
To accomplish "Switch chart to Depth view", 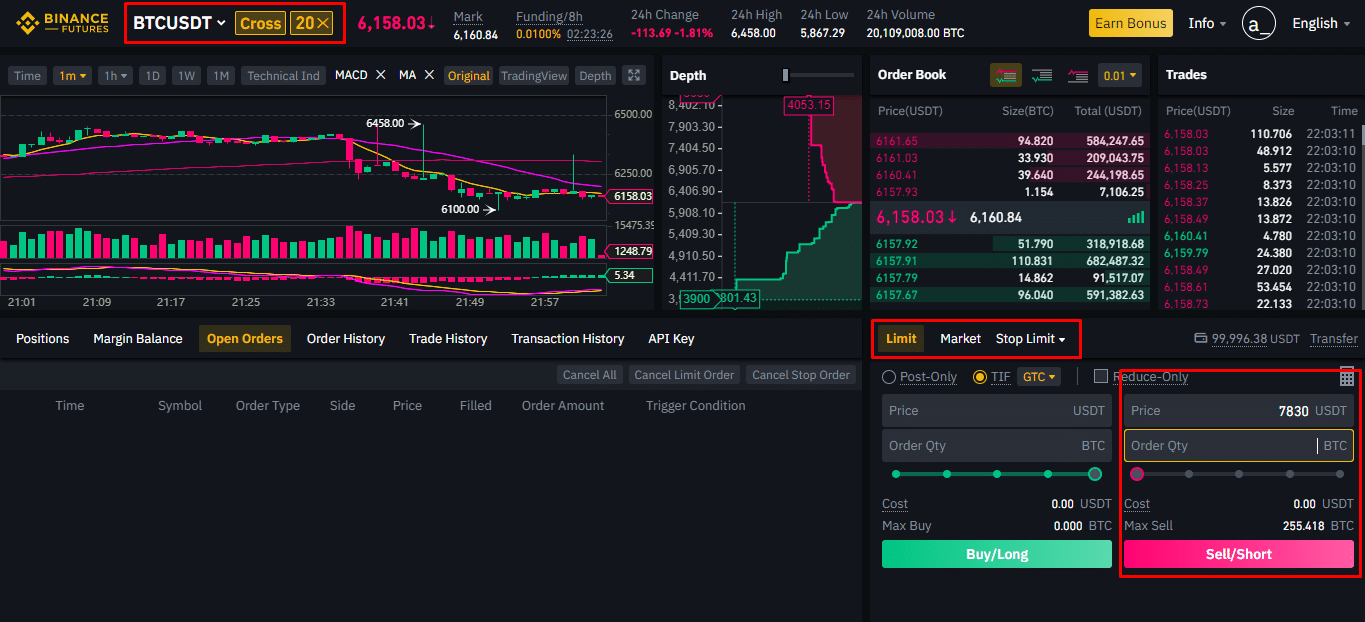I will coord(596,75).
